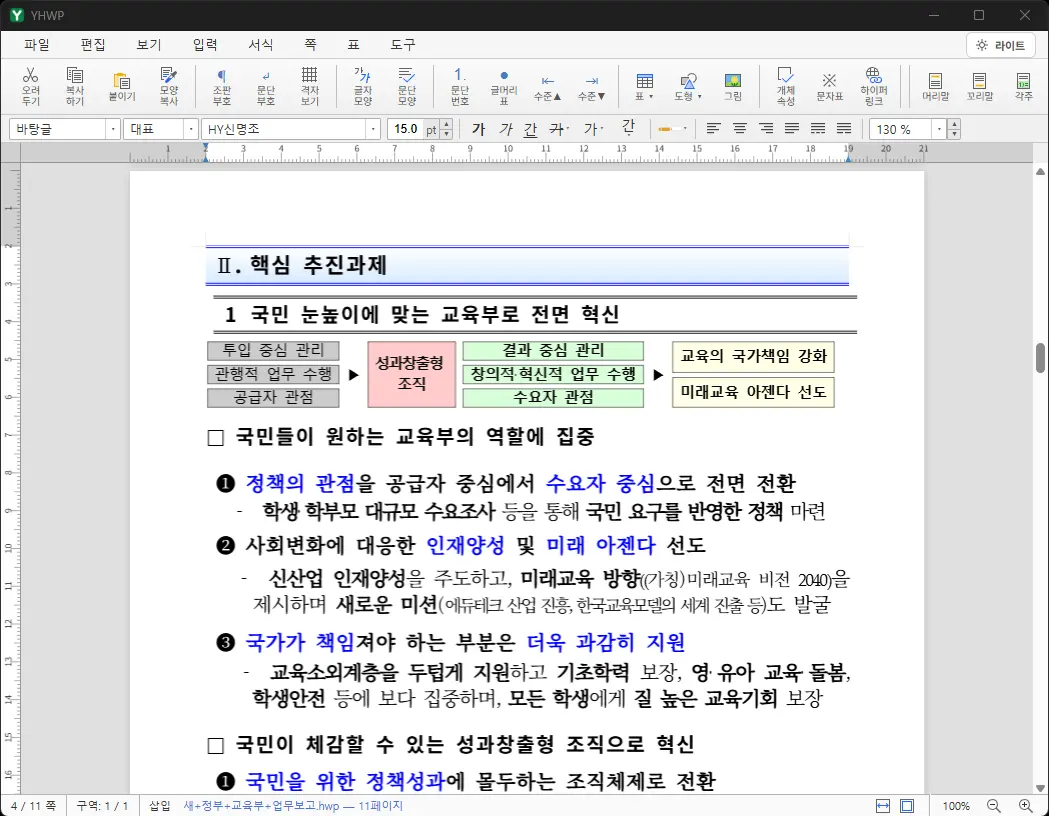Click the 삽입 insert mode indicator
Image resolution: width=1049 pixels, height=816 pixels.
click(x=159, y=806)
